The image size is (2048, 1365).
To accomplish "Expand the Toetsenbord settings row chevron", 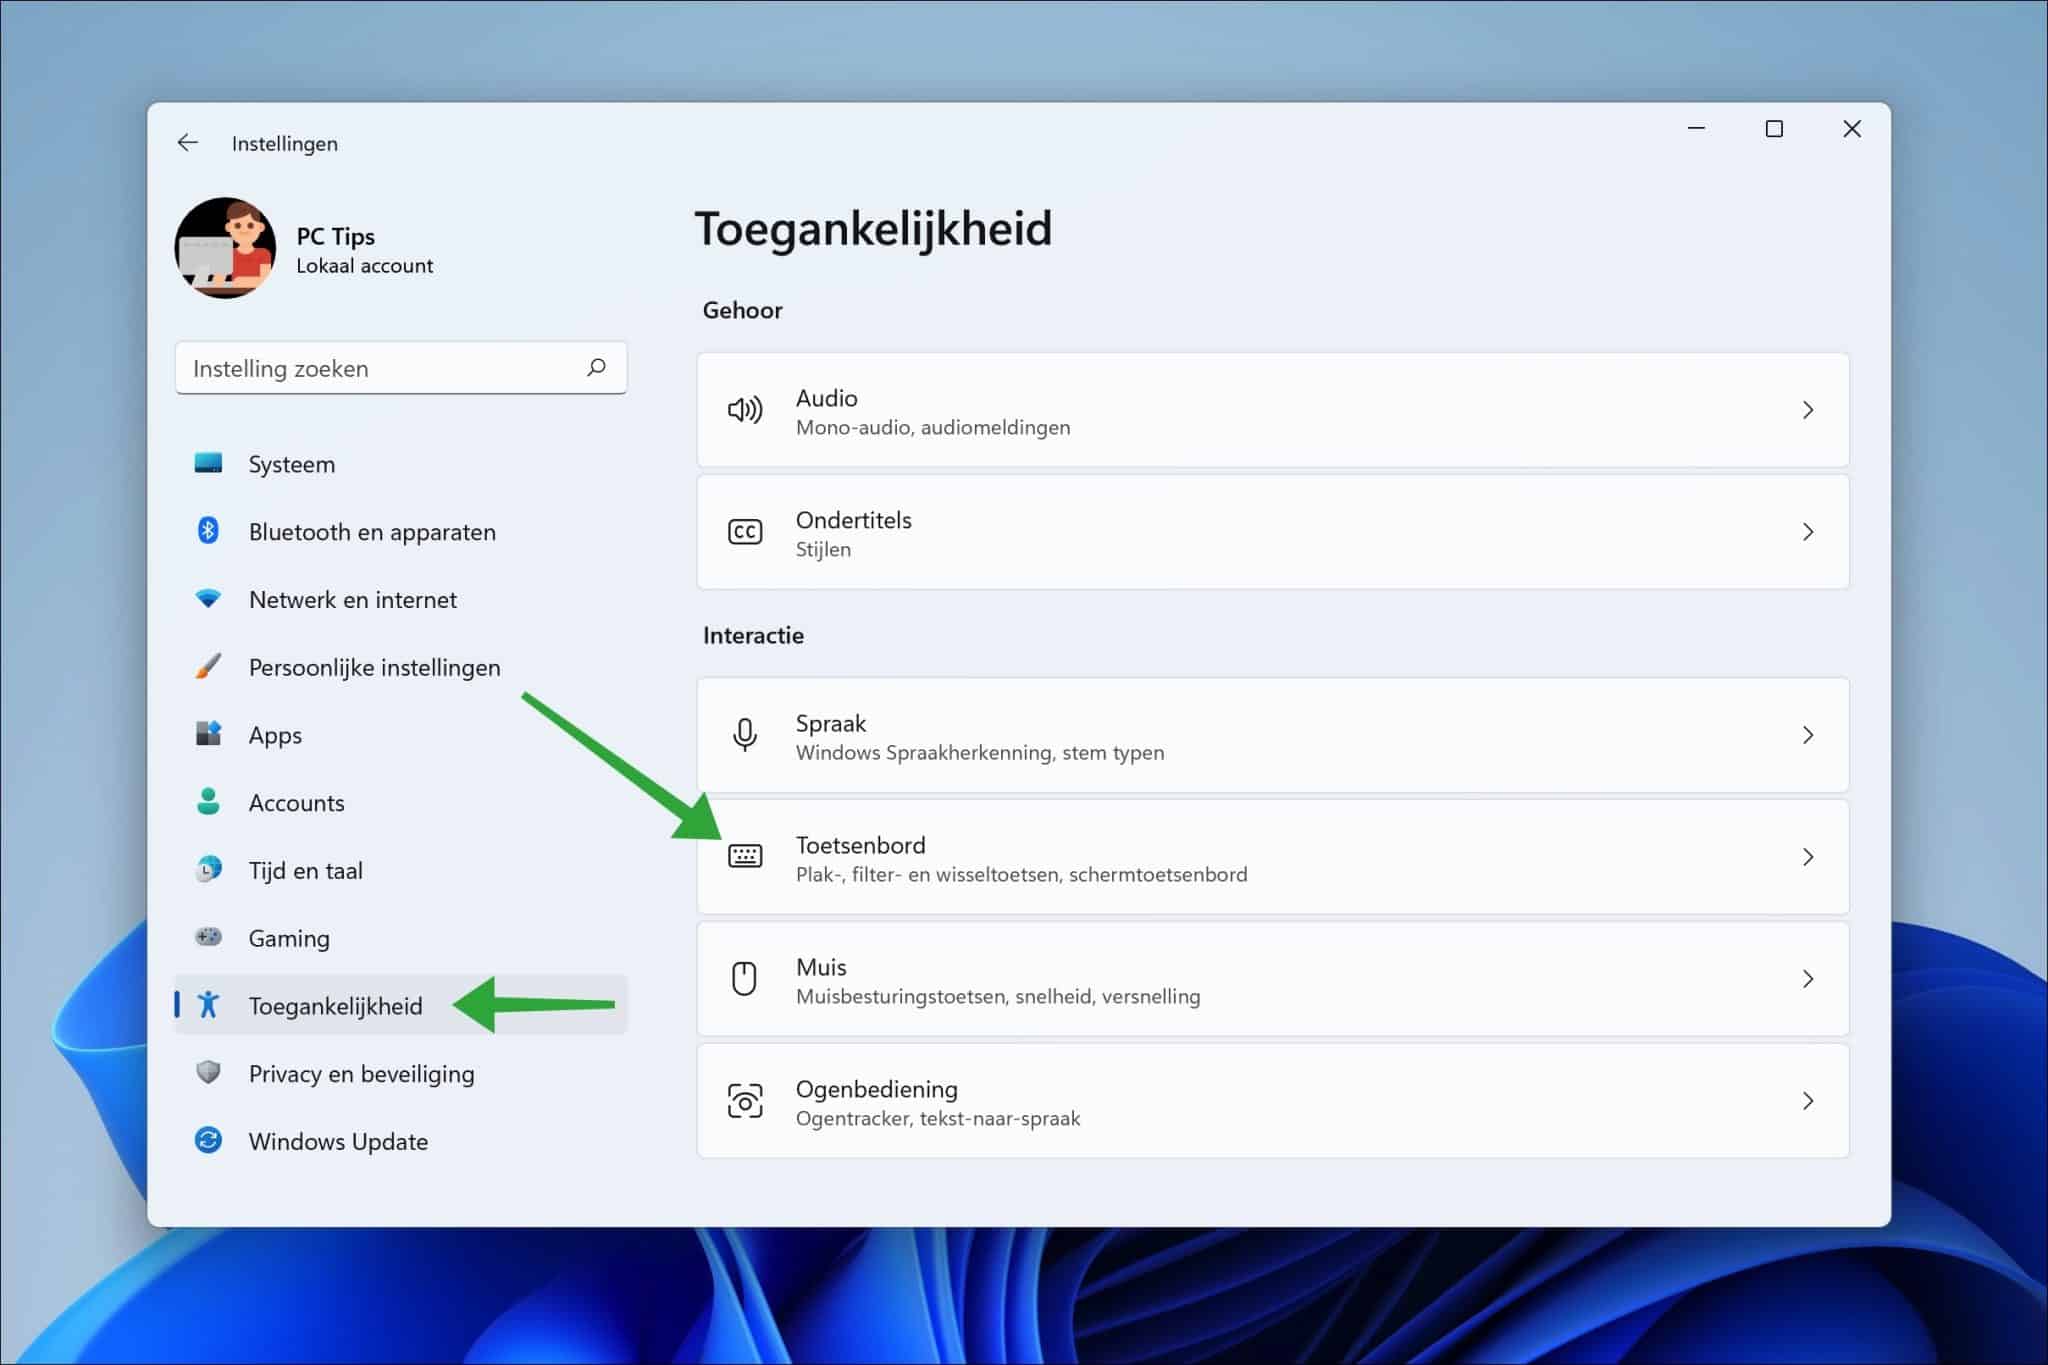I will point(1808,857).
